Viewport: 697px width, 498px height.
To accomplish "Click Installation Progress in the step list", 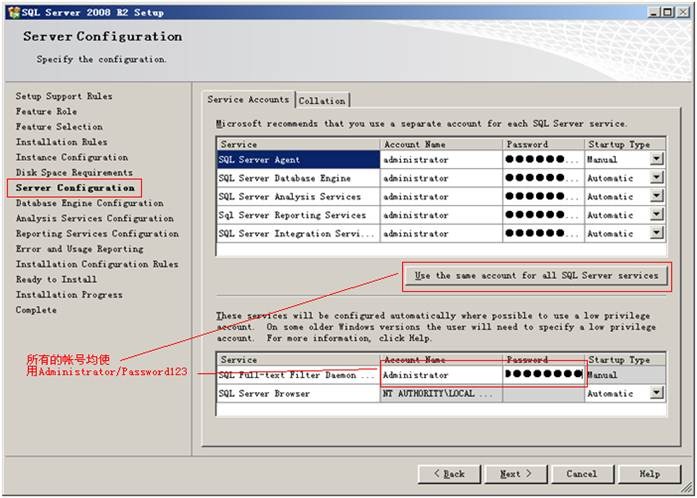I will tap(69, 295).
